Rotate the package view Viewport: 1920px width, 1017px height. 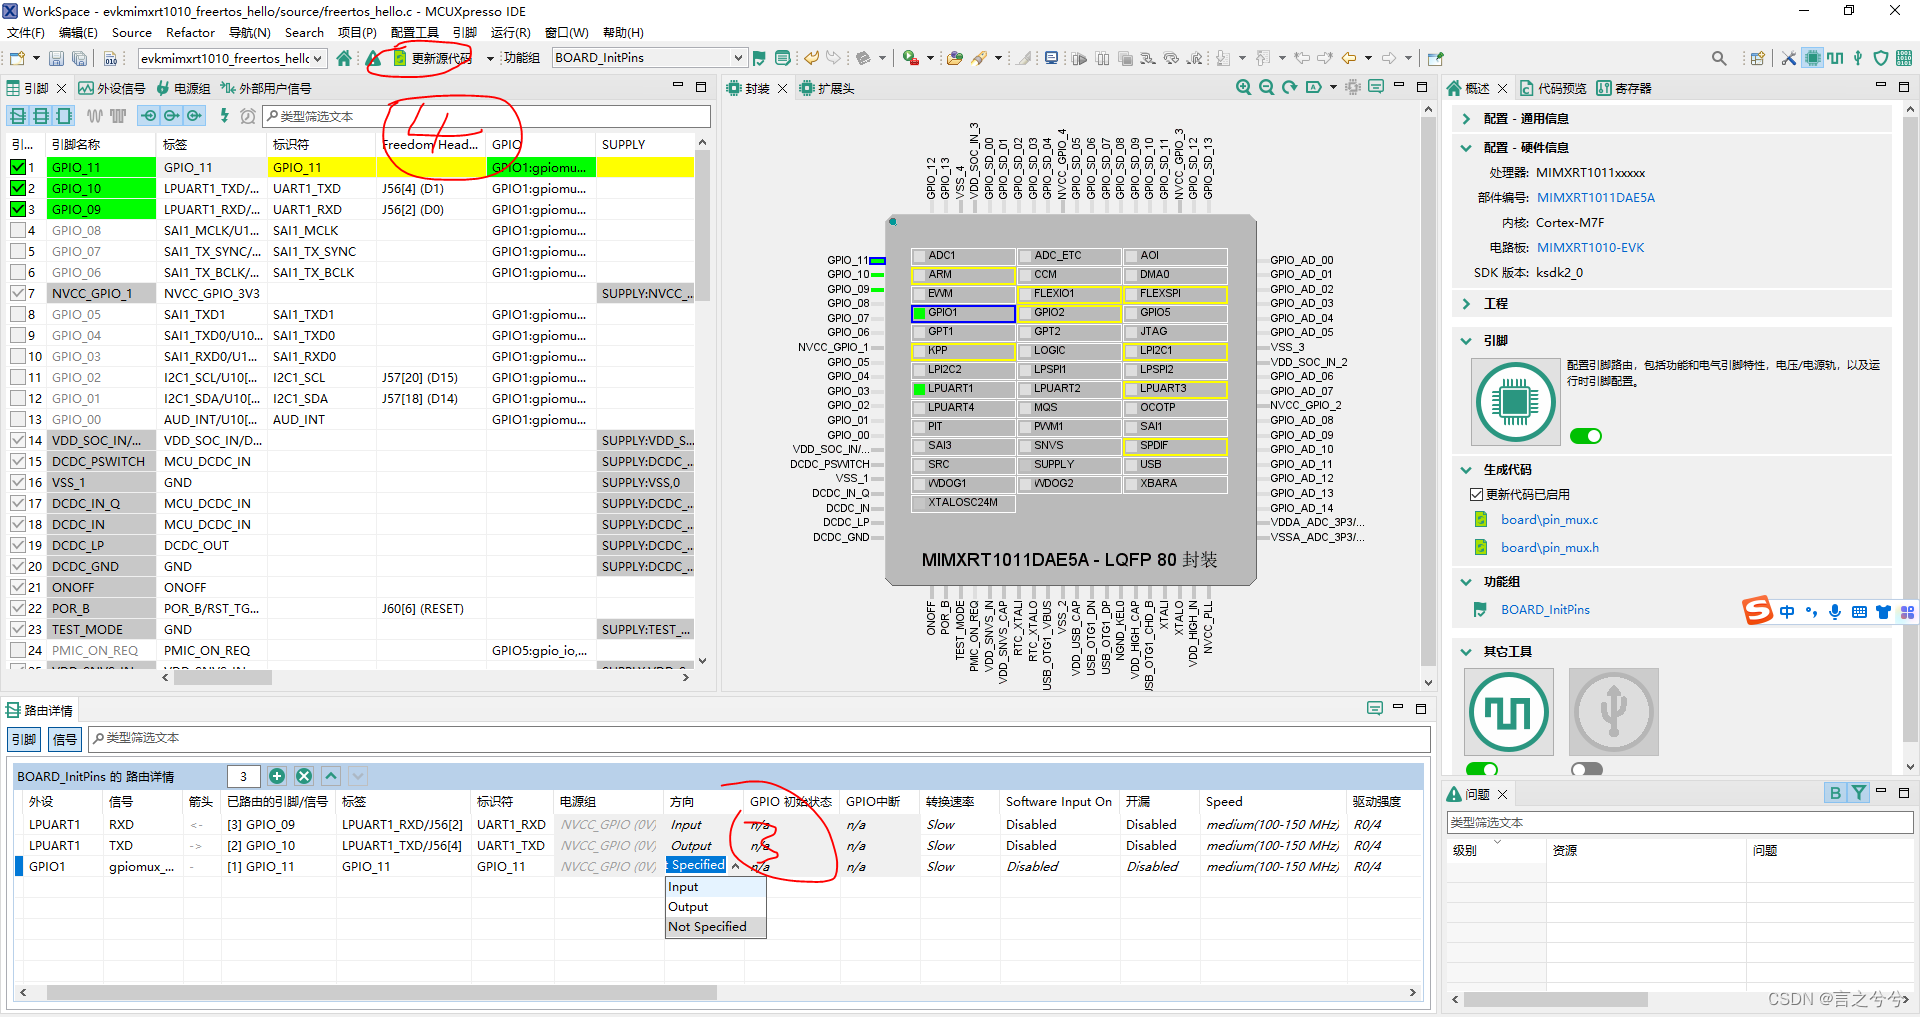click(1290, 87)
